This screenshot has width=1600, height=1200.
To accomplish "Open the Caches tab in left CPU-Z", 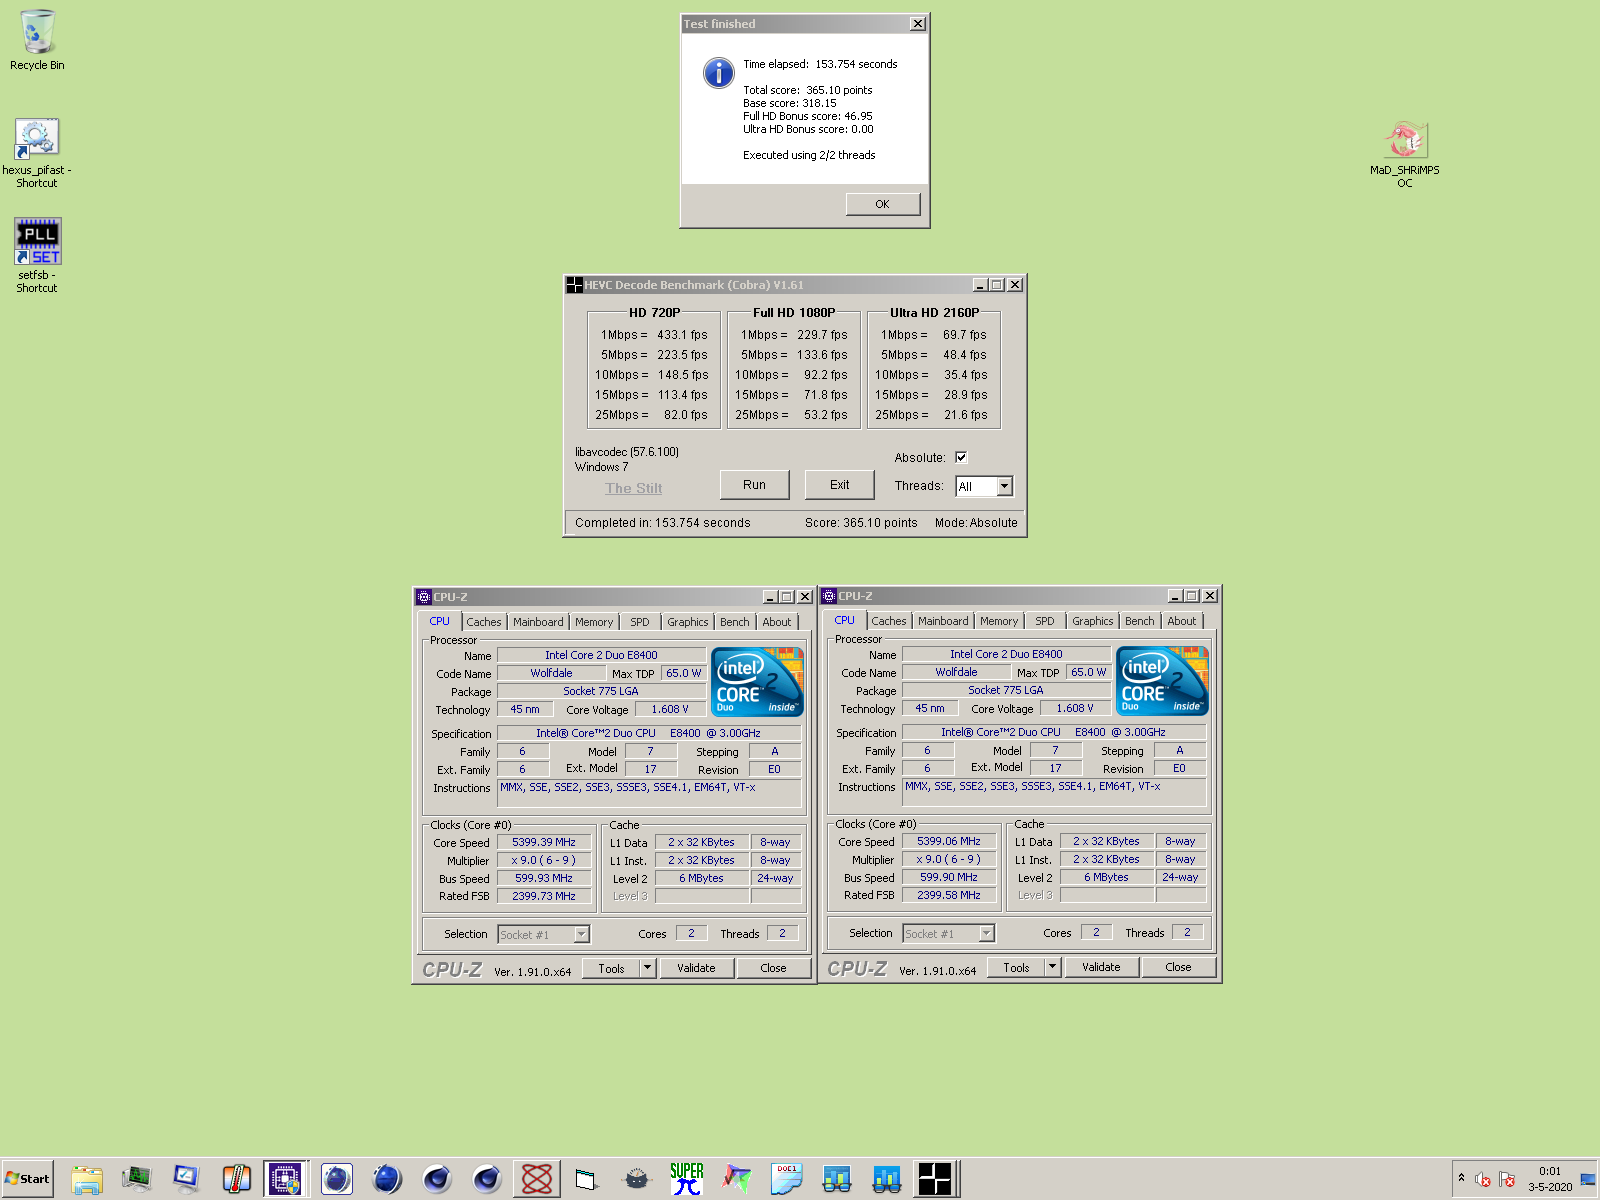I will [484, 622].
